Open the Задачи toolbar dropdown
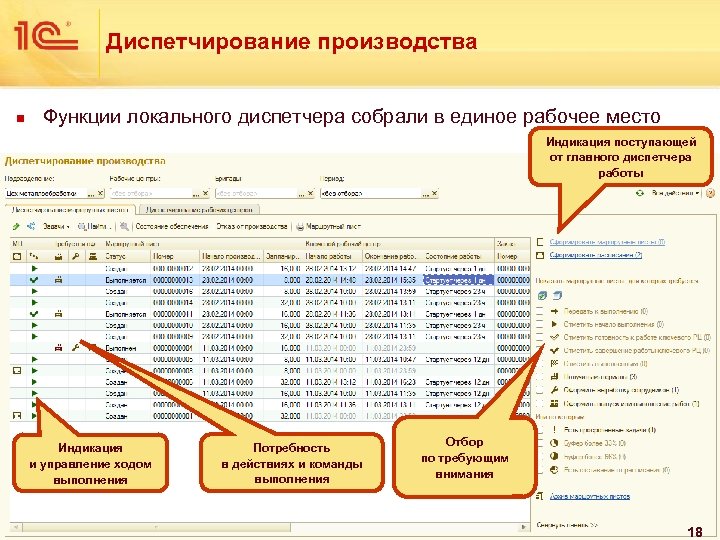The width and height of the screenshot is (720, 540). coord(56,226)
